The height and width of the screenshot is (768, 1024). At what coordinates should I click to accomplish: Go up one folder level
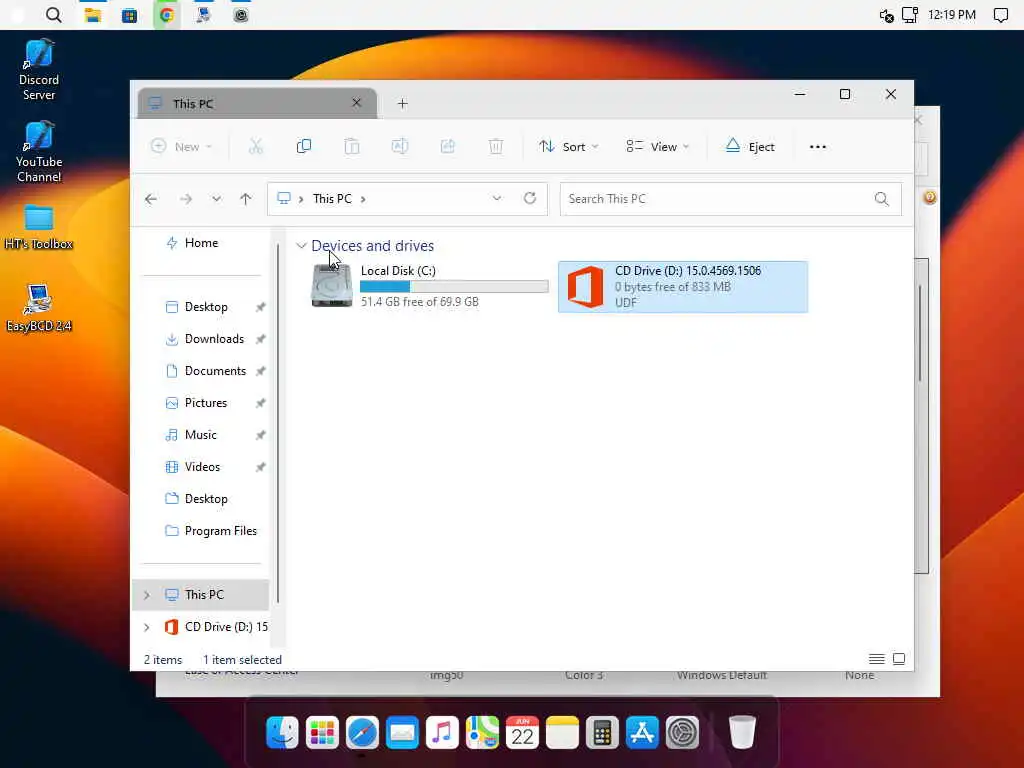[x=246, y=199]
